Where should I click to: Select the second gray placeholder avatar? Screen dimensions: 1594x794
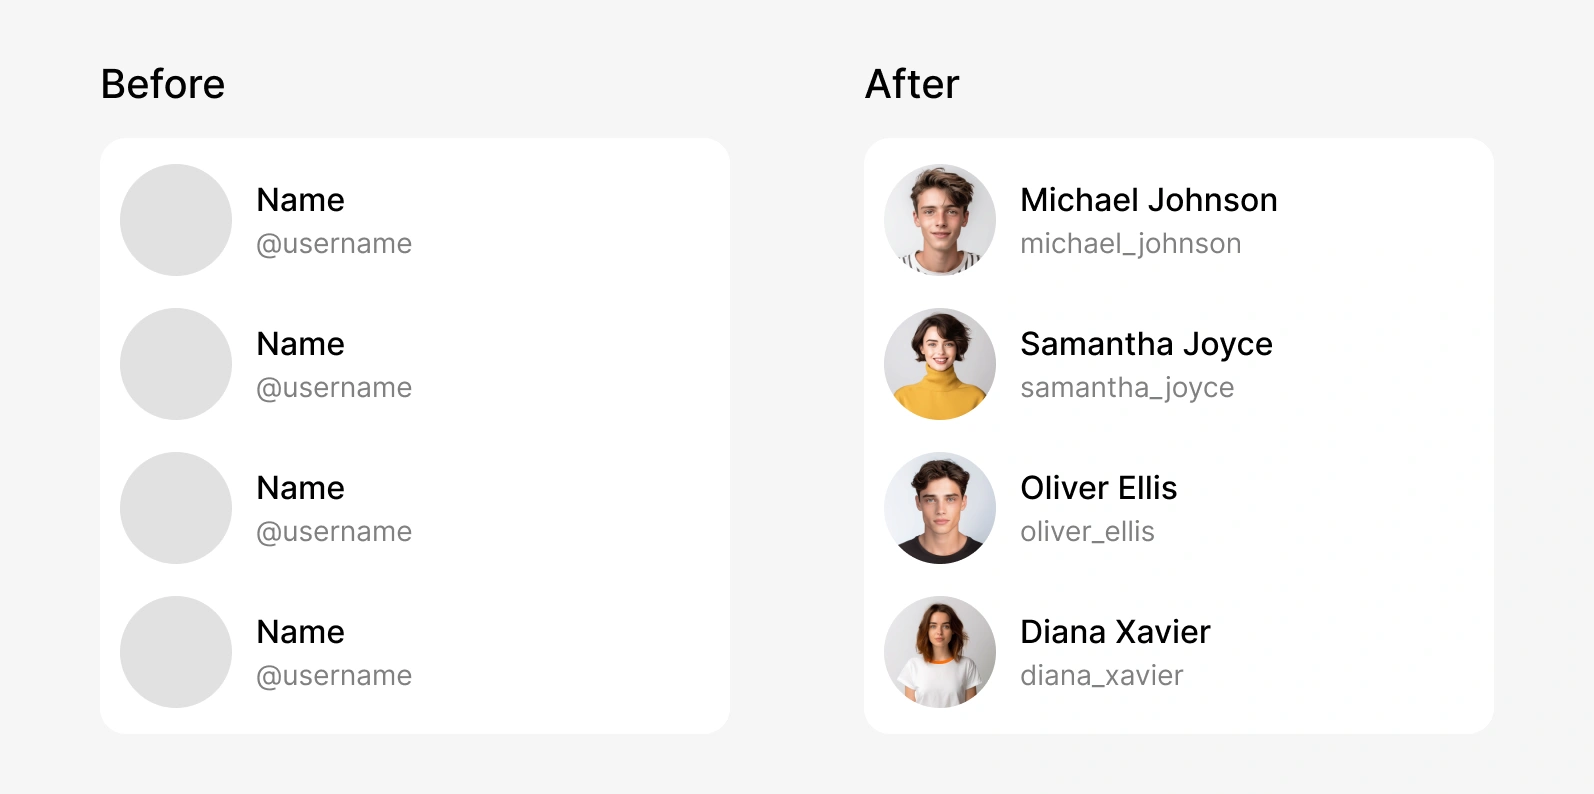pos(176,364)
